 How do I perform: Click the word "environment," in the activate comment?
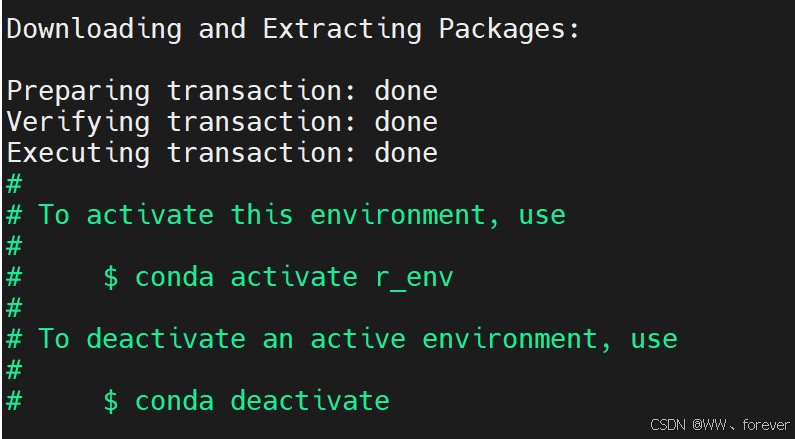click(422, 215)
